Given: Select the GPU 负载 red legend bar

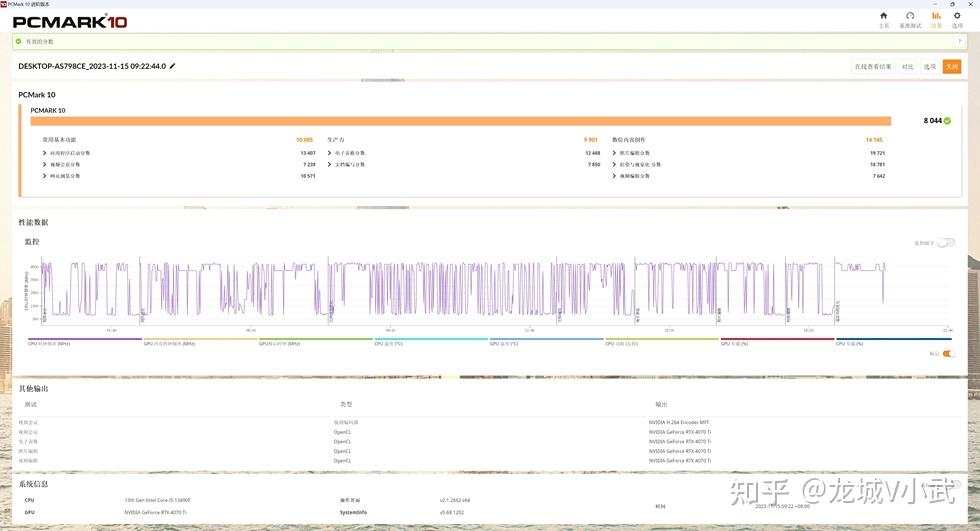Looking at the screenshot, I should tap(778, 341).
